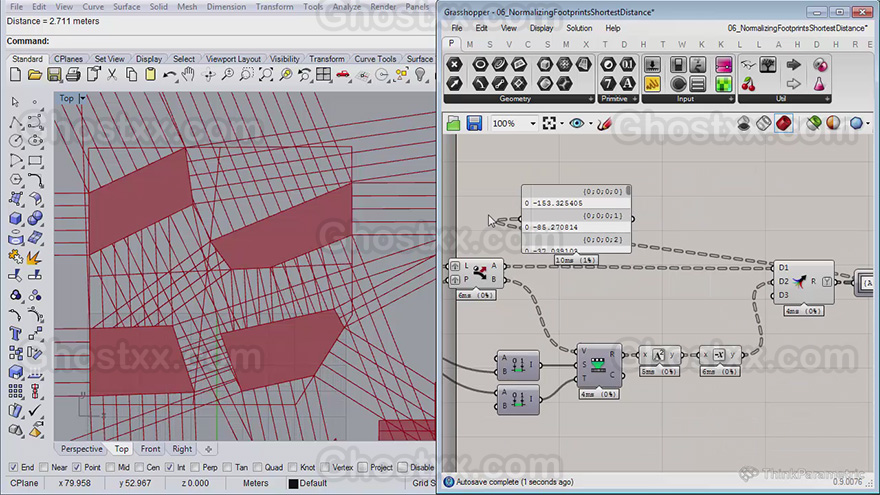880x495 pixels.
Task: Open Grasshopper file with green folder icon
Action: (x=453, y=123)
